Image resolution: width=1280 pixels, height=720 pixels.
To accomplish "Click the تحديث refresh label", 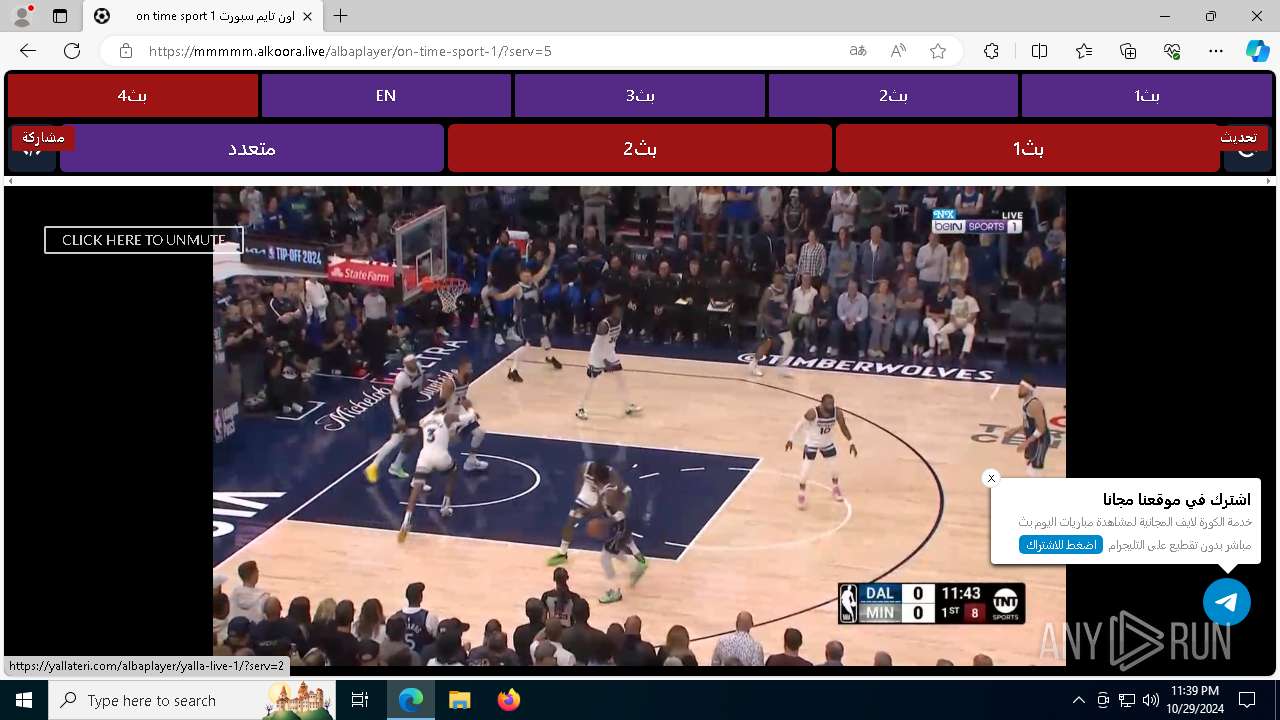I will (x=1238, y=137).
